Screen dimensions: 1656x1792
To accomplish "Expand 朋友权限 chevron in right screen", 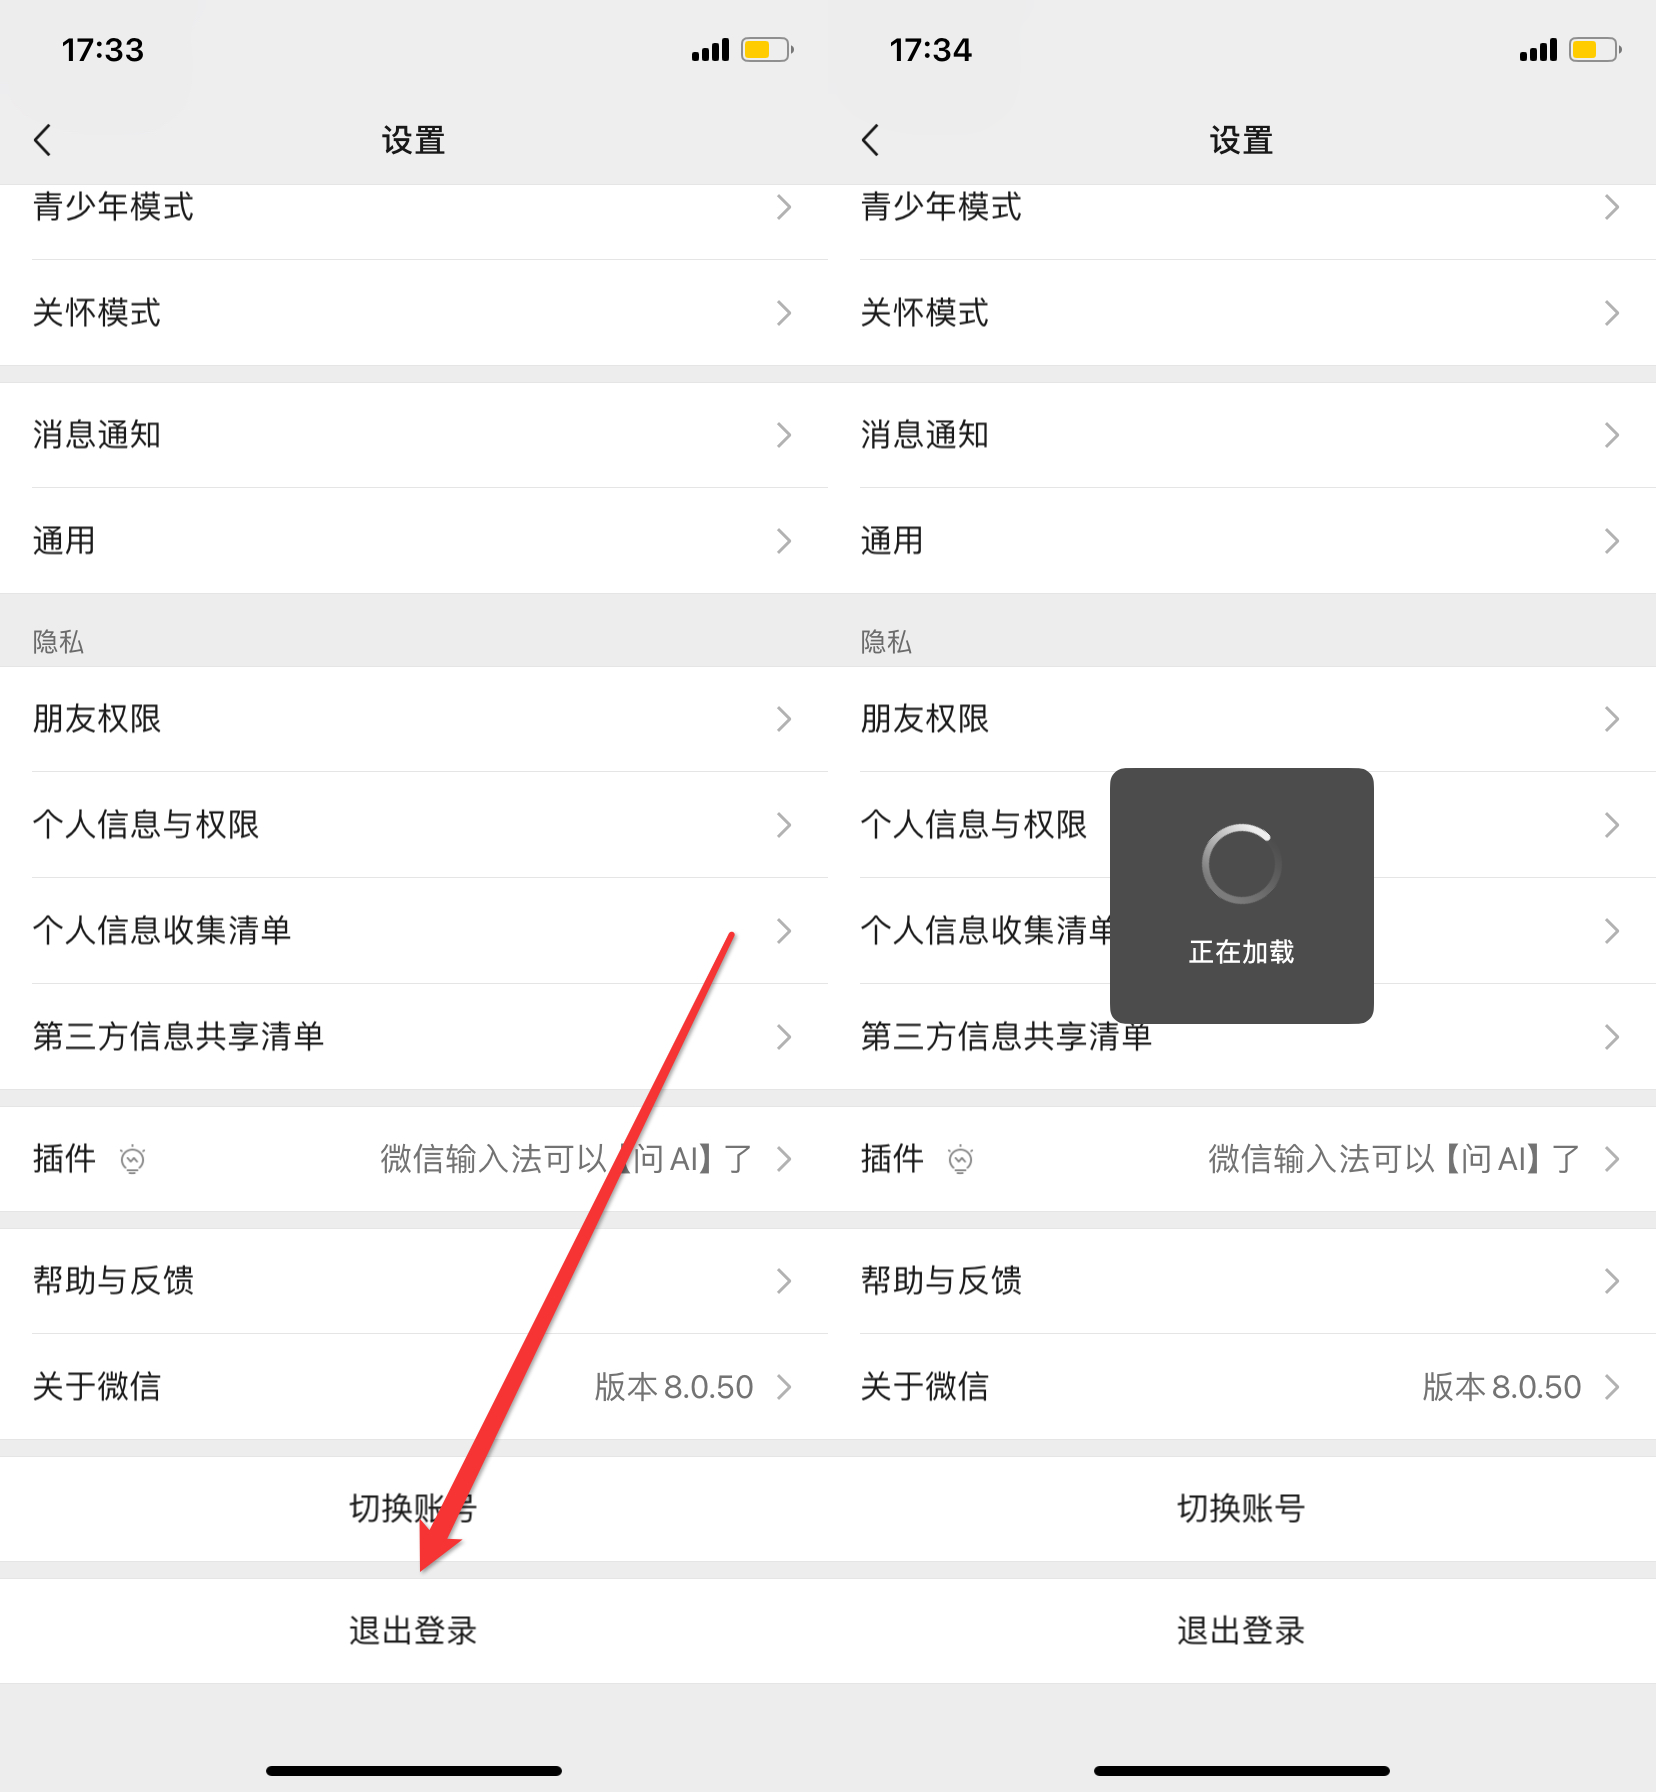I will pyautogui.click(x=1612, y=719).
